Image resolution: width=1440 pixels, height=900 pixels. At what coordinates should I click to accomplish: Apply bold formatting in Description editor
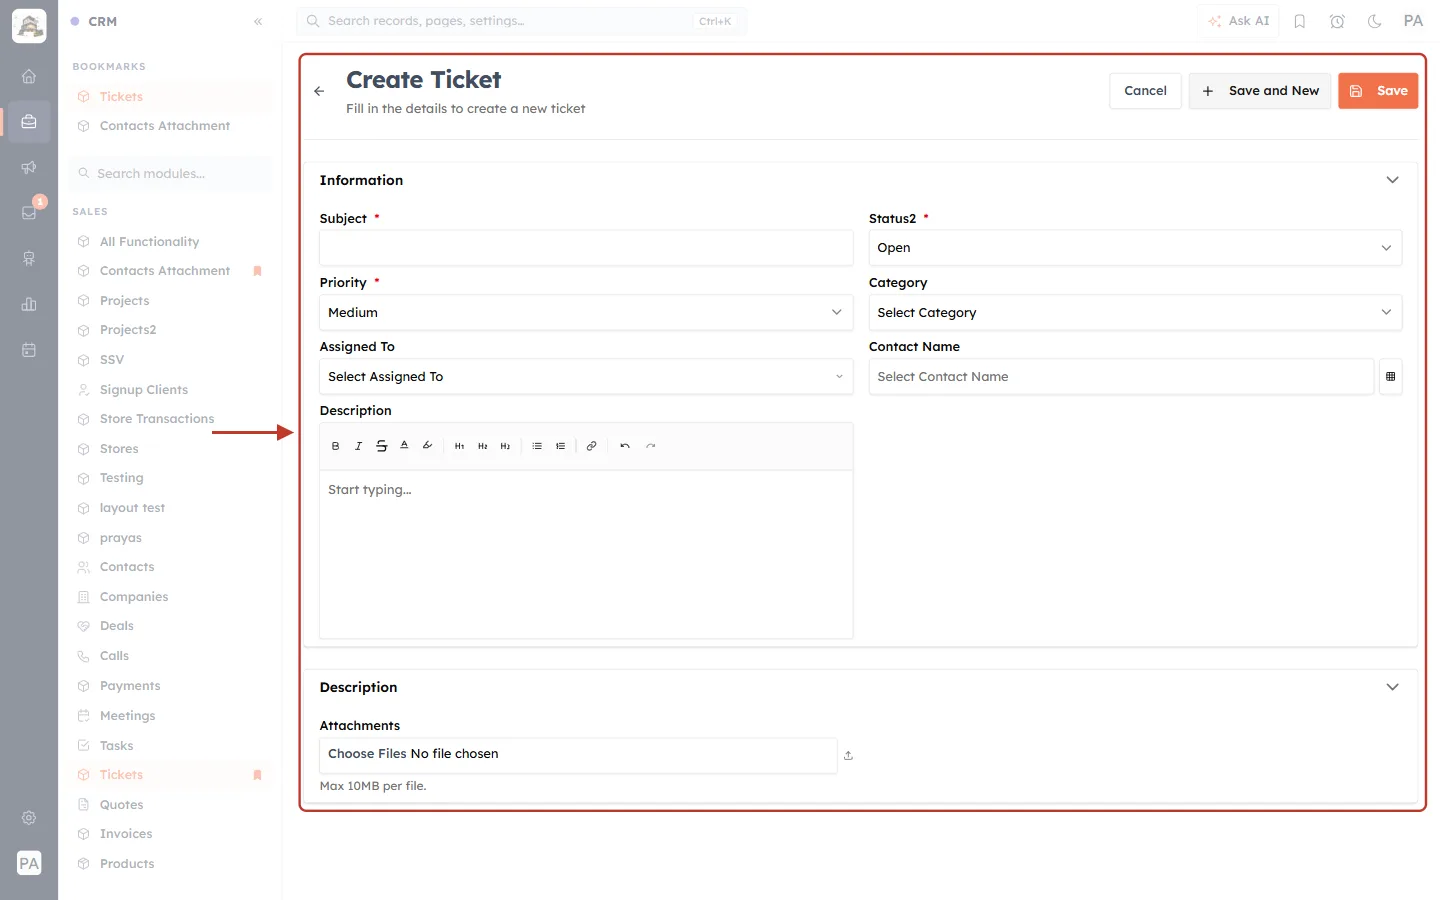click(335, 446)
